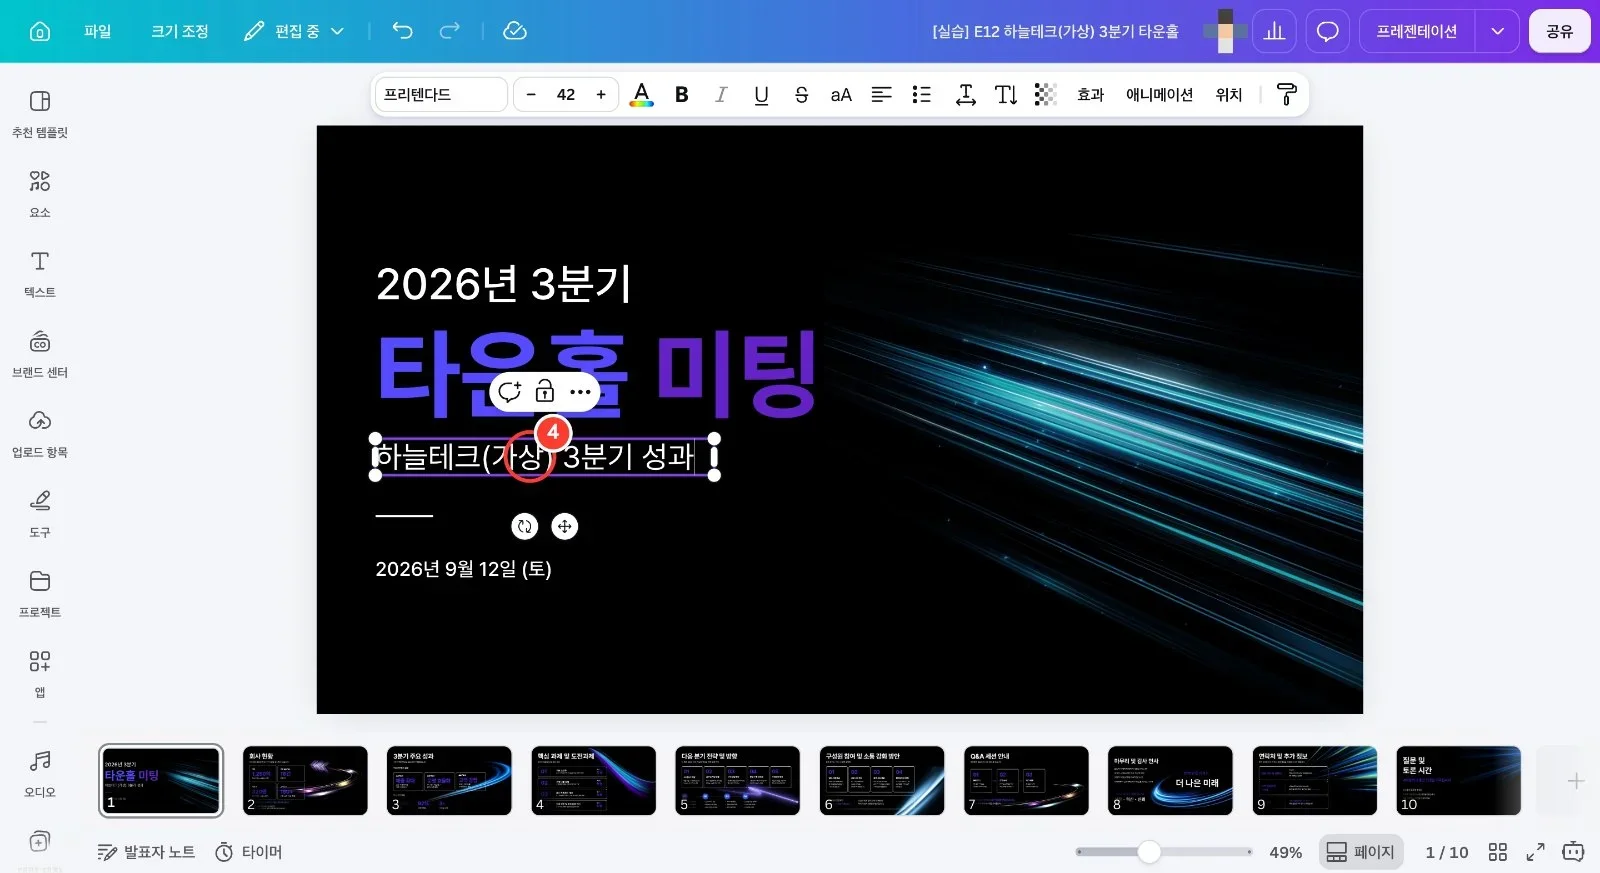Open 위치 position panel
The width and height of the screenshot is (1600, 873).
[x=1229, y=95]
